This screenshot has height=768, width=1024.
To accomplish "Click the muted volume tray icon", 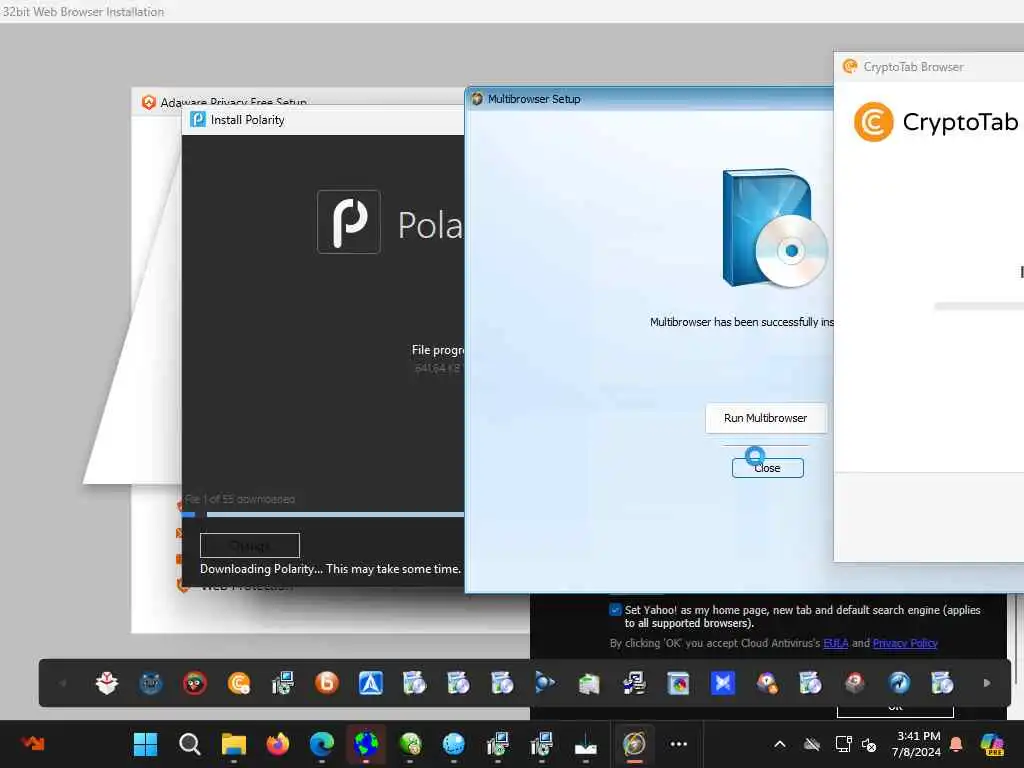I will point(869,744).
